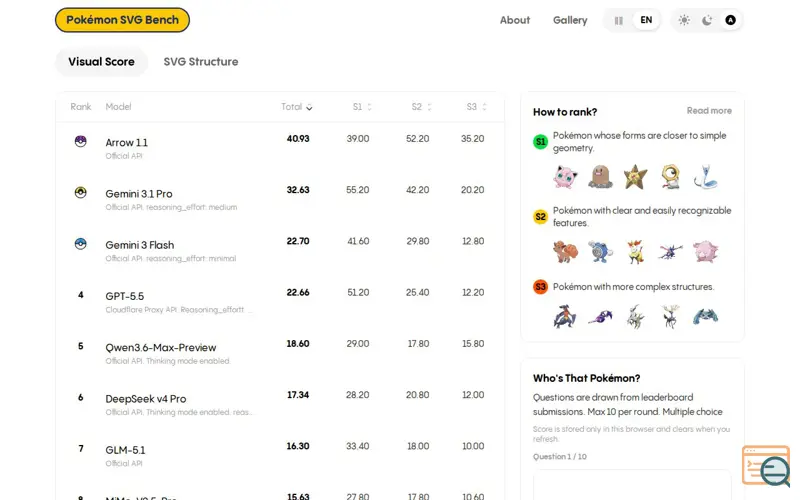Open the About page
Image resolution: width=800 pixels, height=500 pixels.
coord(514,20)
